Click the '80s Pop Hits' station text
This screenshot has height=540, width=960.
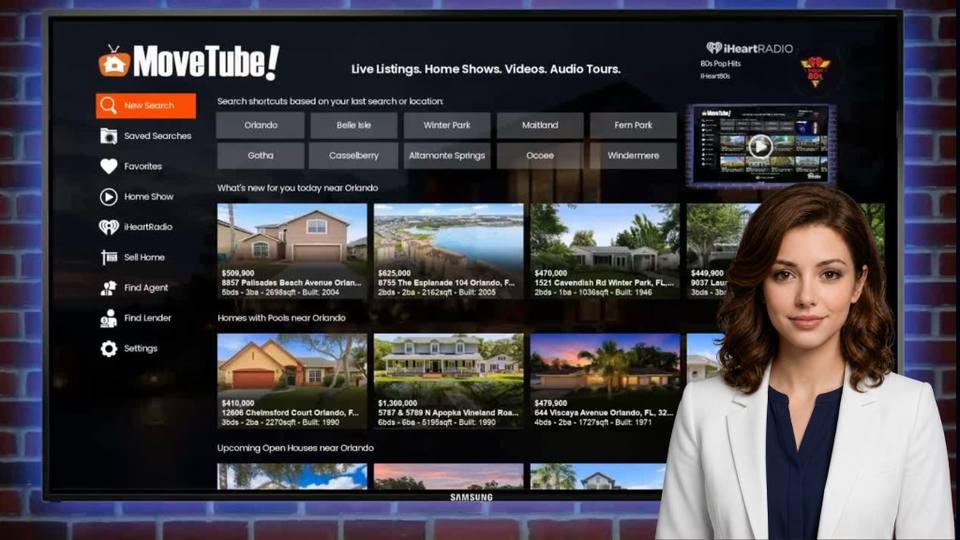click(721, 64)
